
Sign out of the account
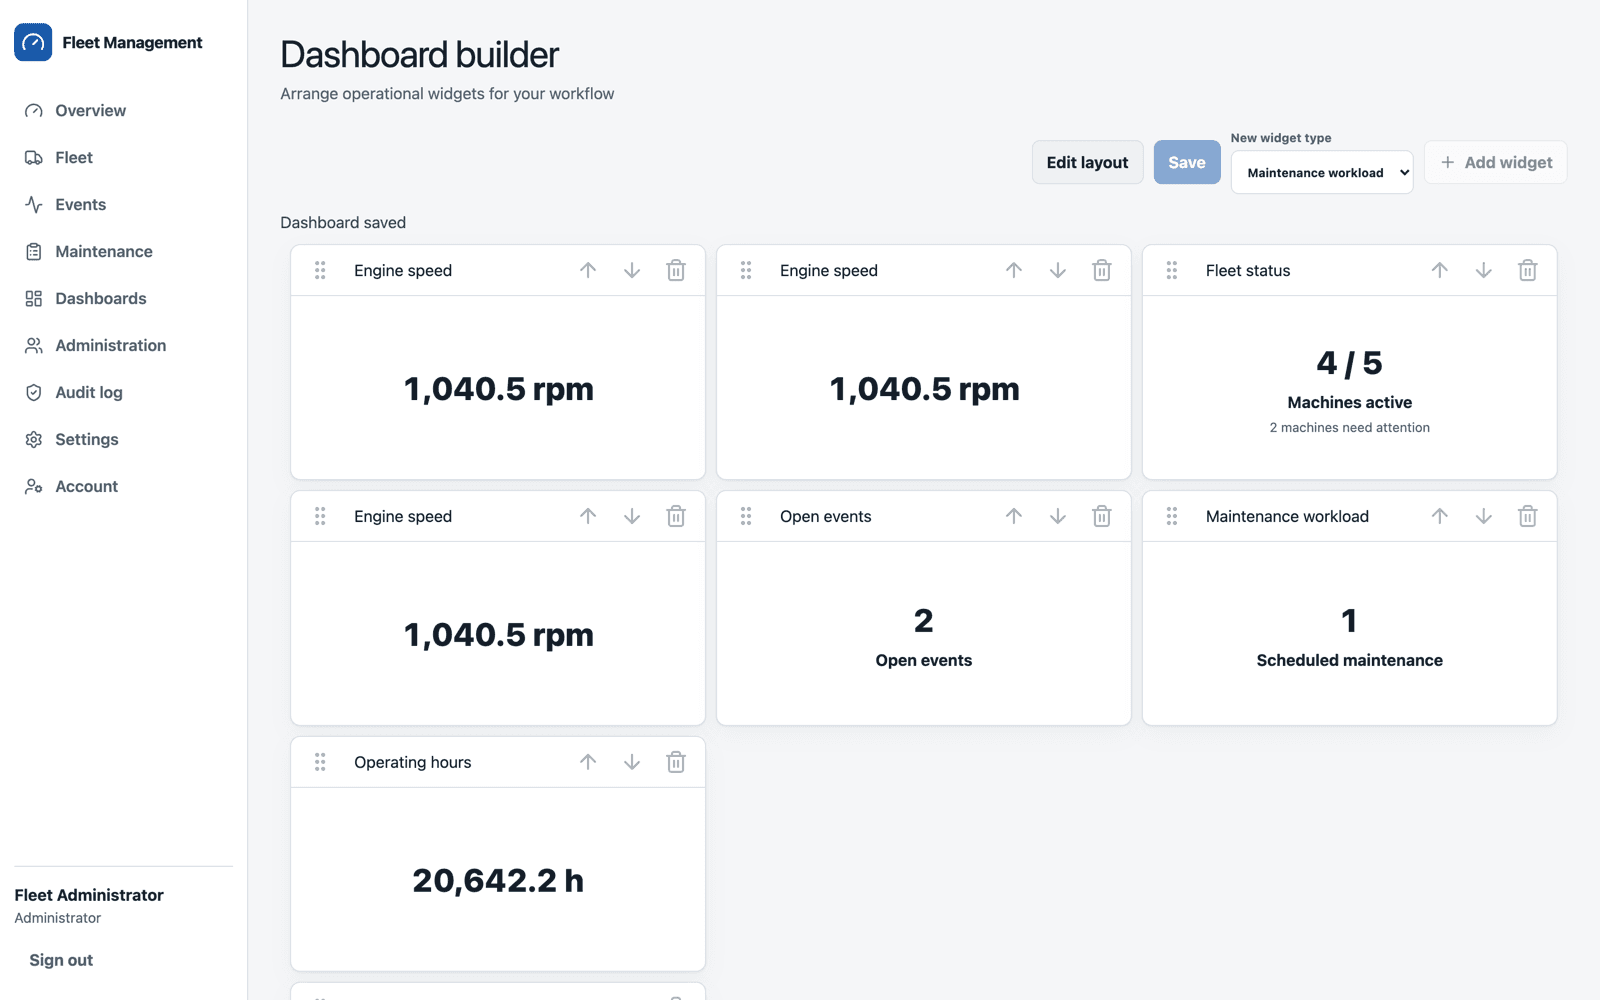[x=61, y=961]
